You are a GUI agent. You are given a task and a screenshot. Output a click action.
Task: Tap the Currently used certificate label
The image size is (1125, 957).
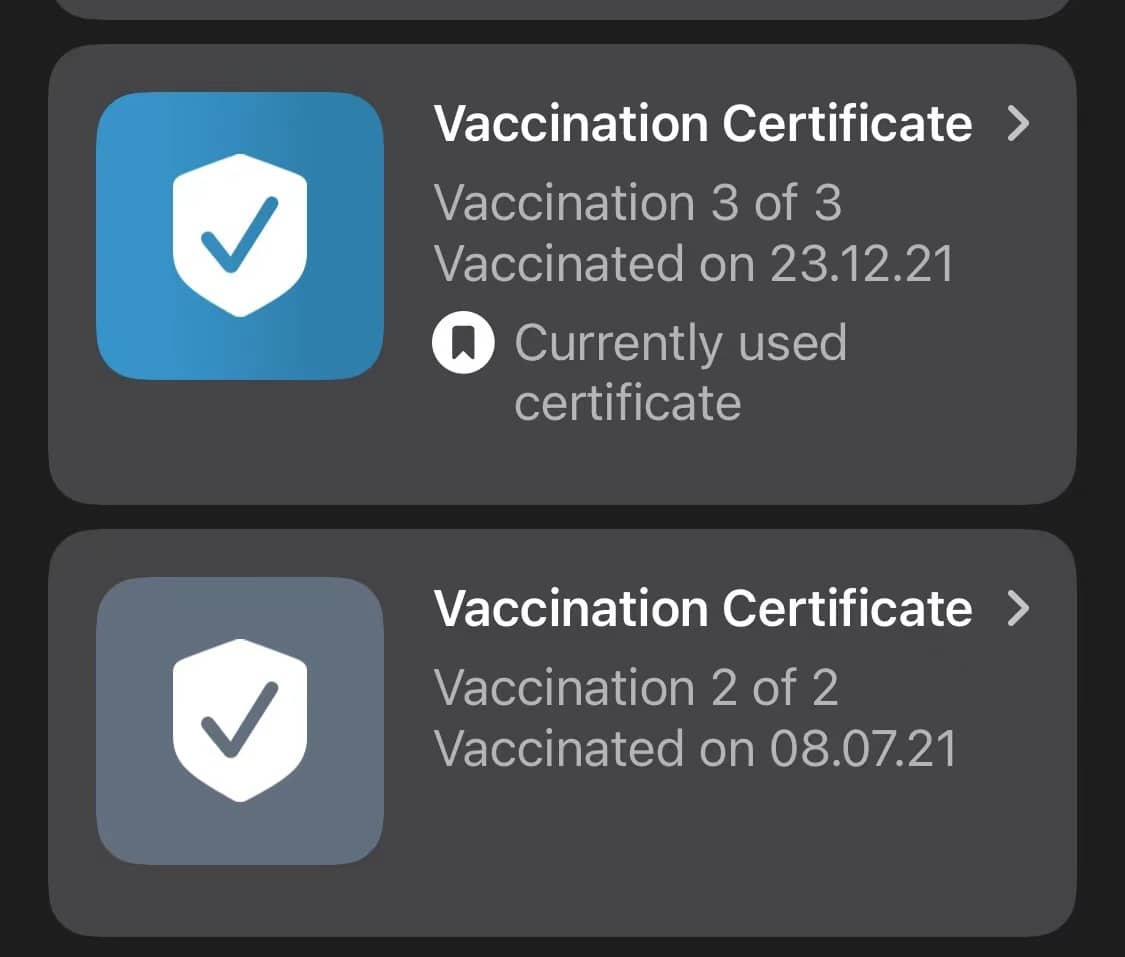680,372
